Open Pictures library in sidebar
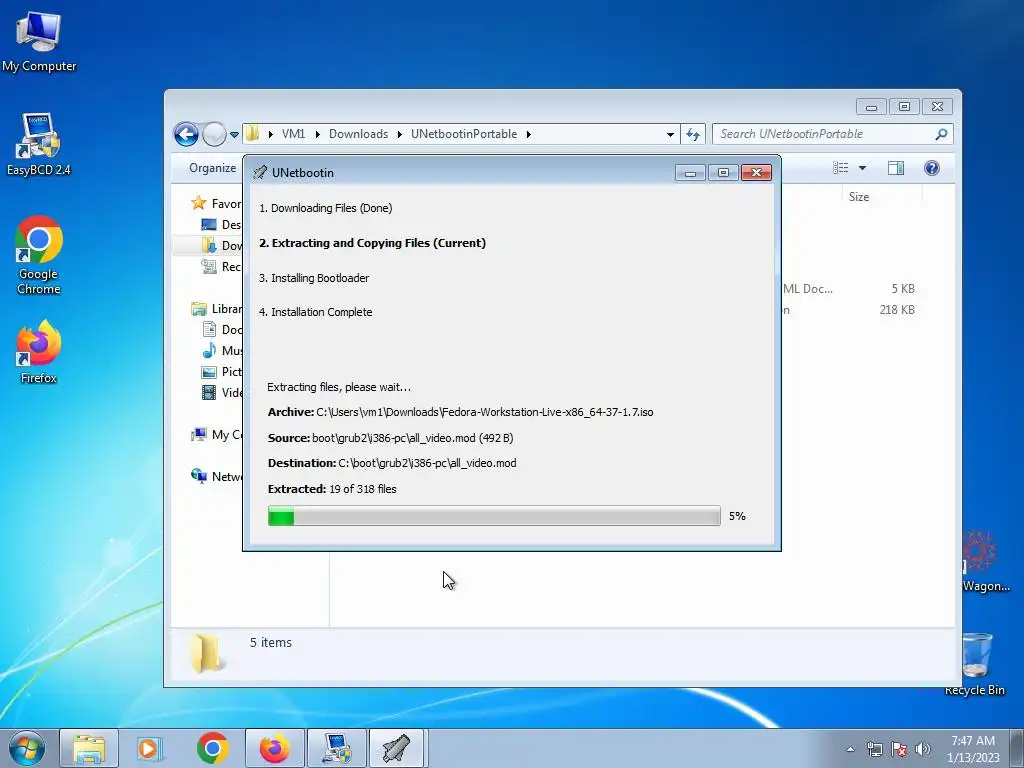 pyautogui.click(x=222, y=372)
